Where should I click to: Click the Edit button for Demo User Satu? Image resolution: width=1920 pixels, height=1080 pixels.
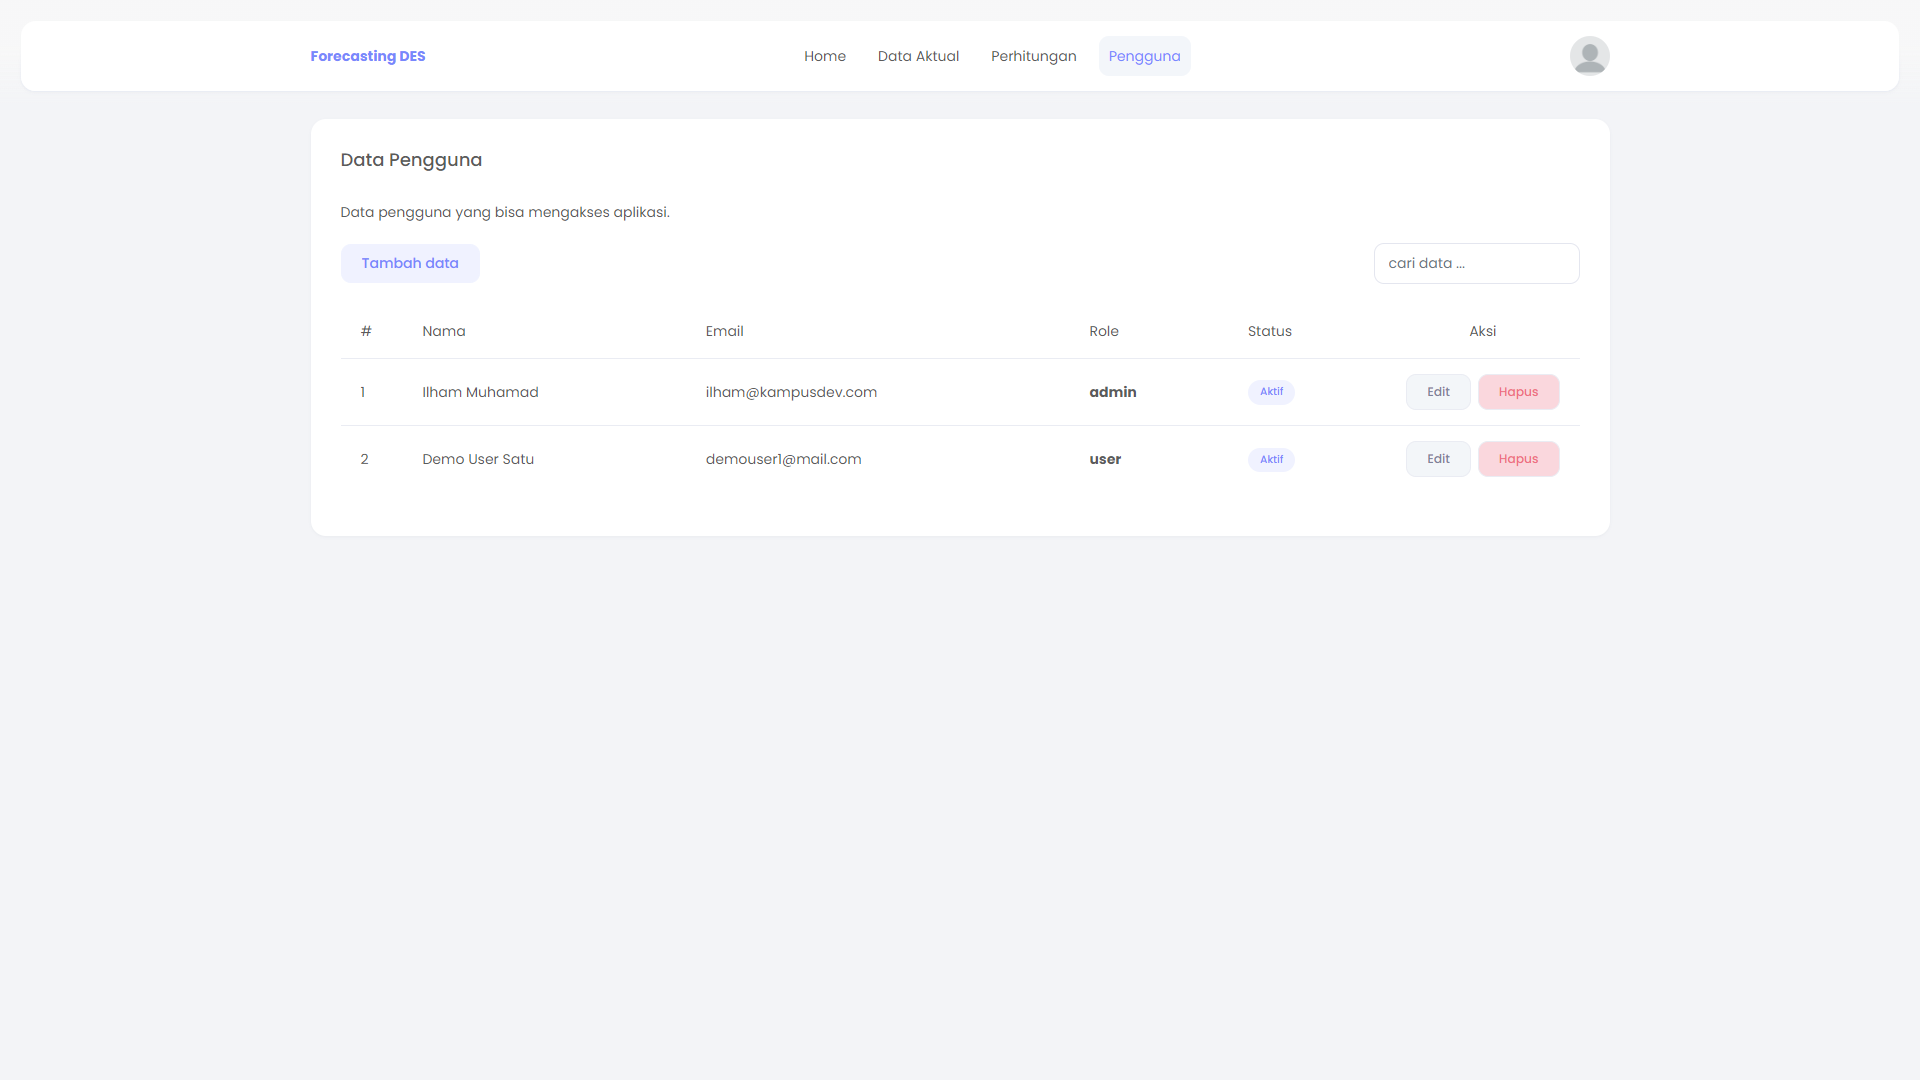1439,459
